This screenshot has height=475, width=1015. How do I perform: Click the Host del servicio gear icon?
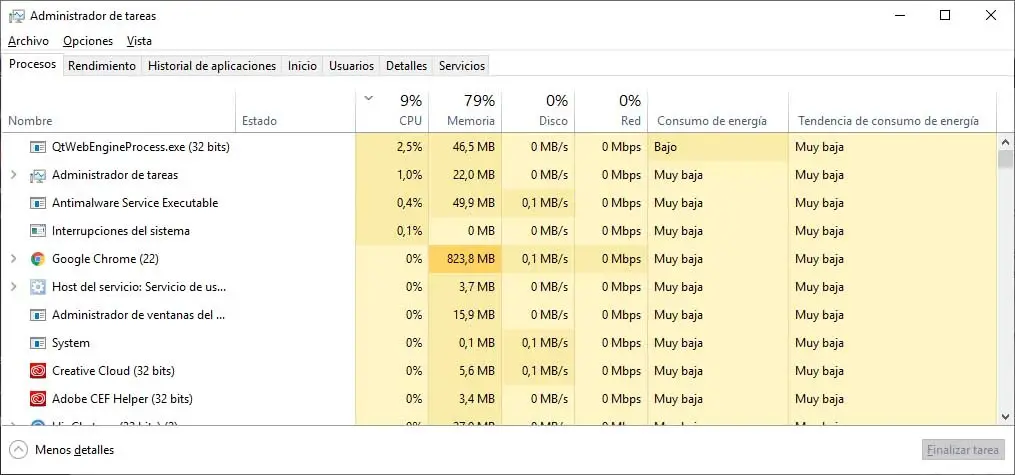[x=38, y=287]
